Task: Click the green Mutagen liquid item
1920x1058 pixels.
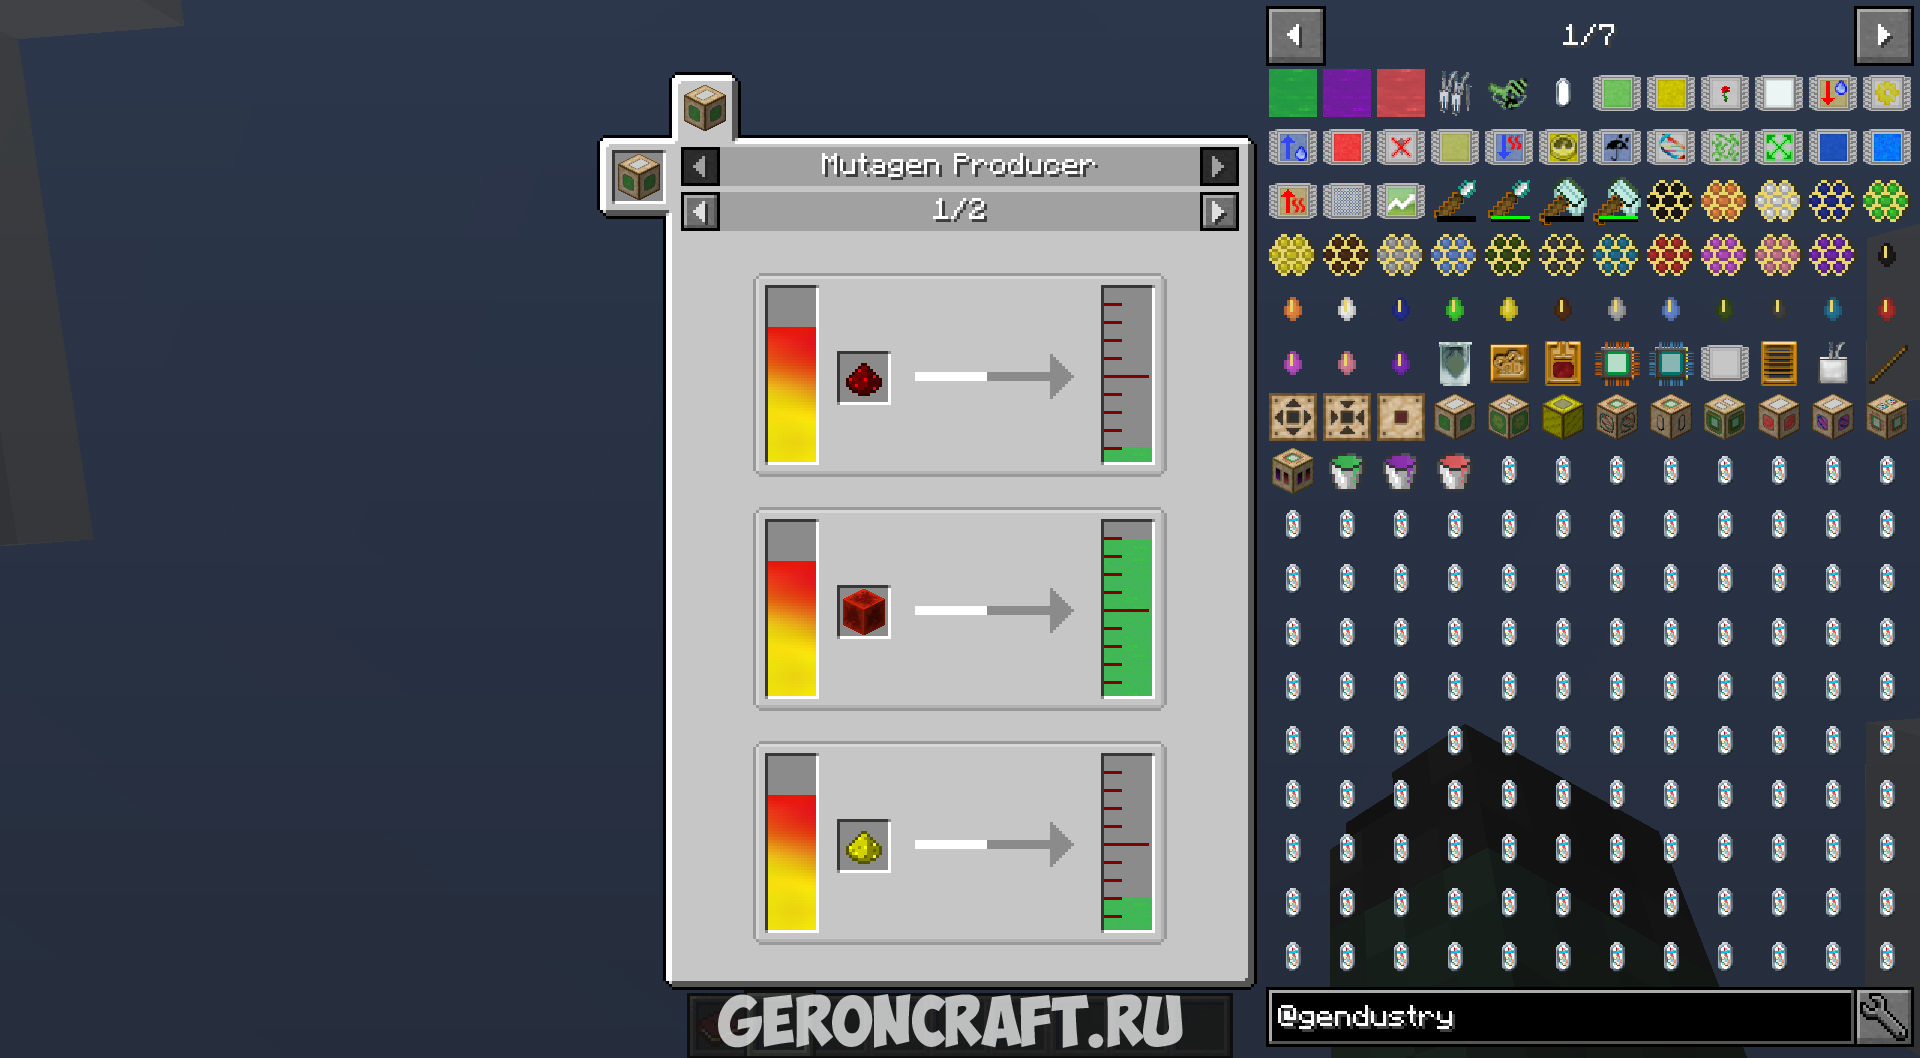Action: (1292, 93)
